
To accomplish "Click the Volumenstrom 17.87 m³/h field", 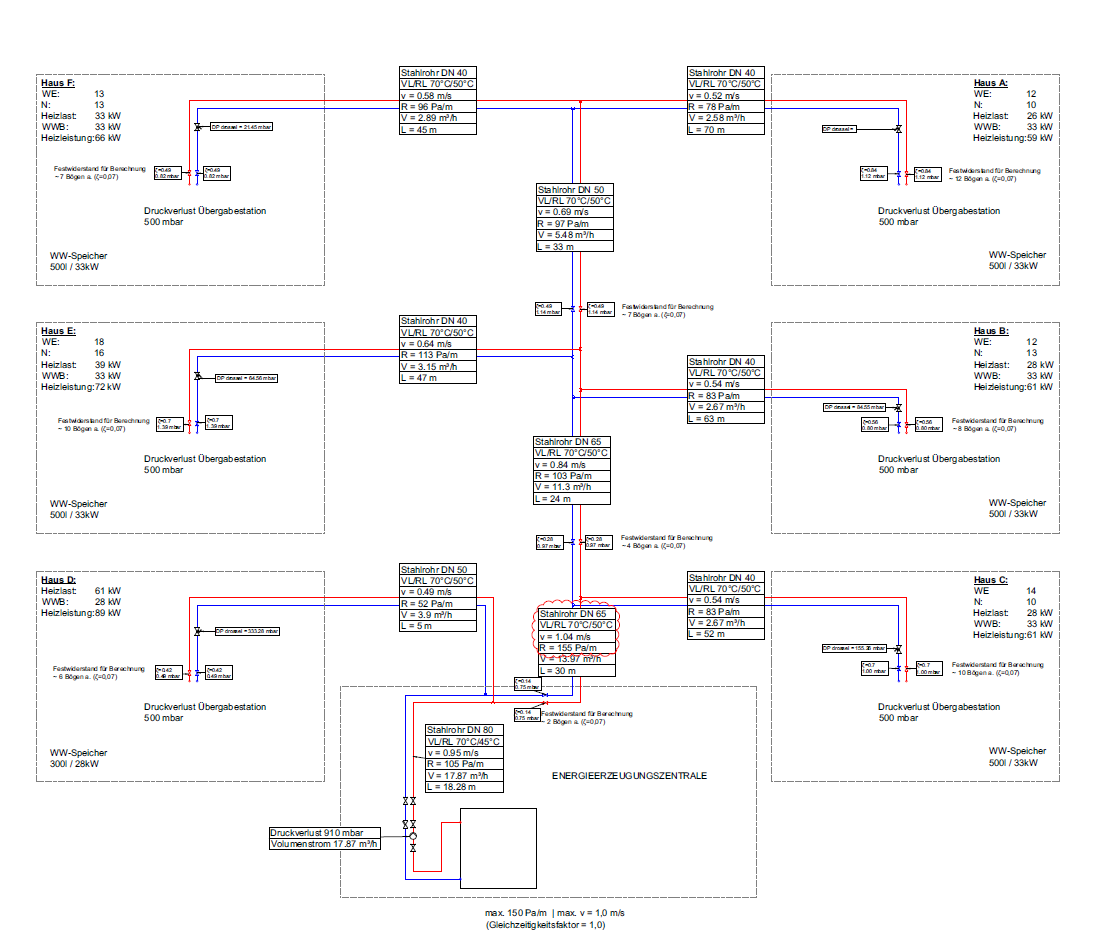I will pyautogui.click(x=325, y=845).
